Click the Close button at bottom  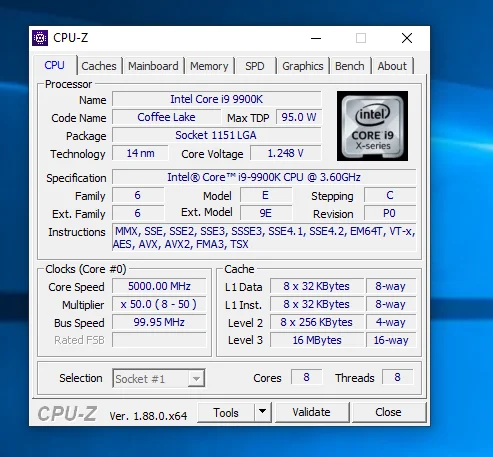(389, 412)
